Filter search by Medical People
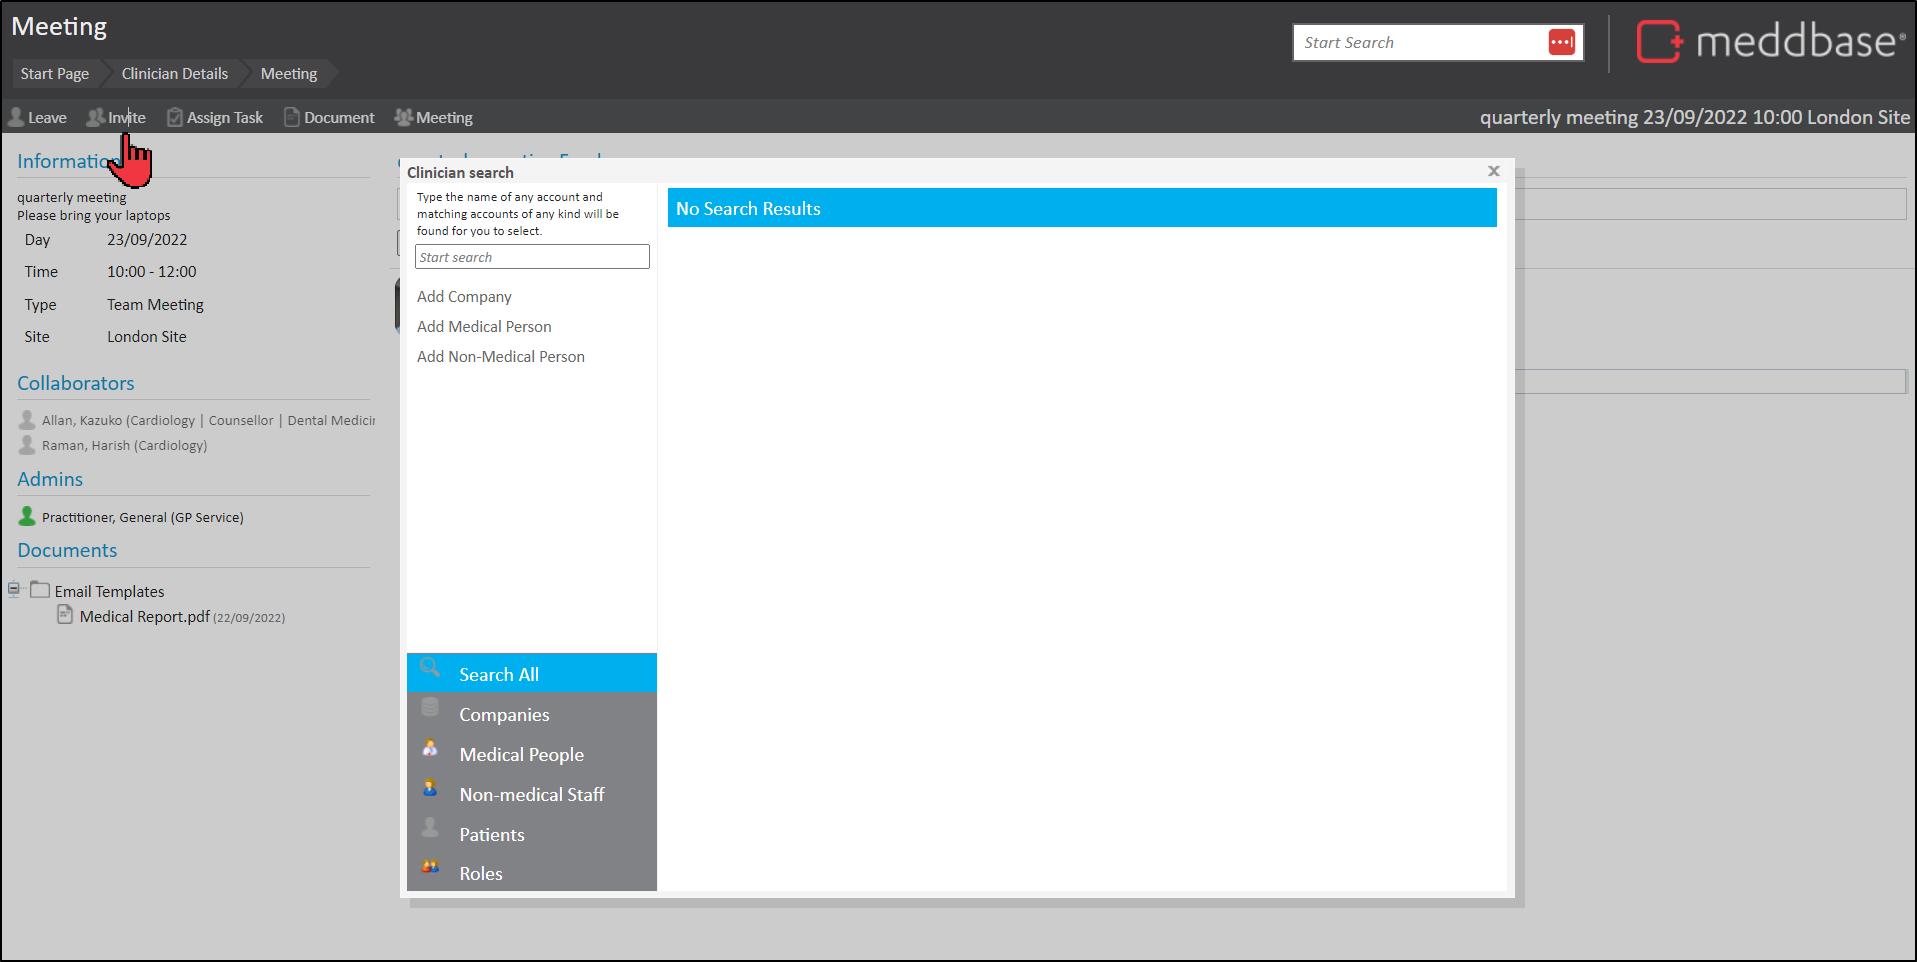This screenshot has width=1917, height=962. coord(521,755)
